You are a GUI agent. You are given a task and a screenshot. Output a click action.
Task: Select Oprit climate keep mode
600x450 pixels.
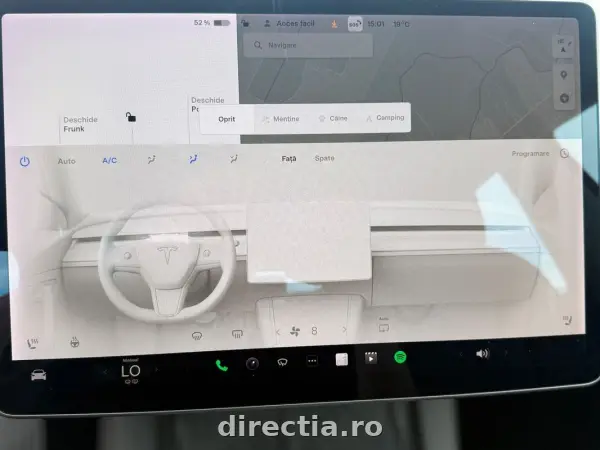pyautogui.click(x=227, y=119)
